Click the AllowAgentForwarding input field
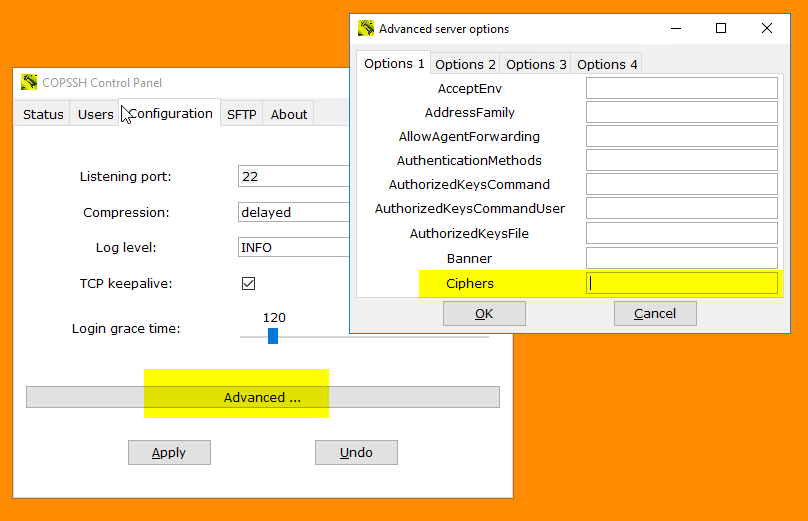808x521 pixels. 682,136
